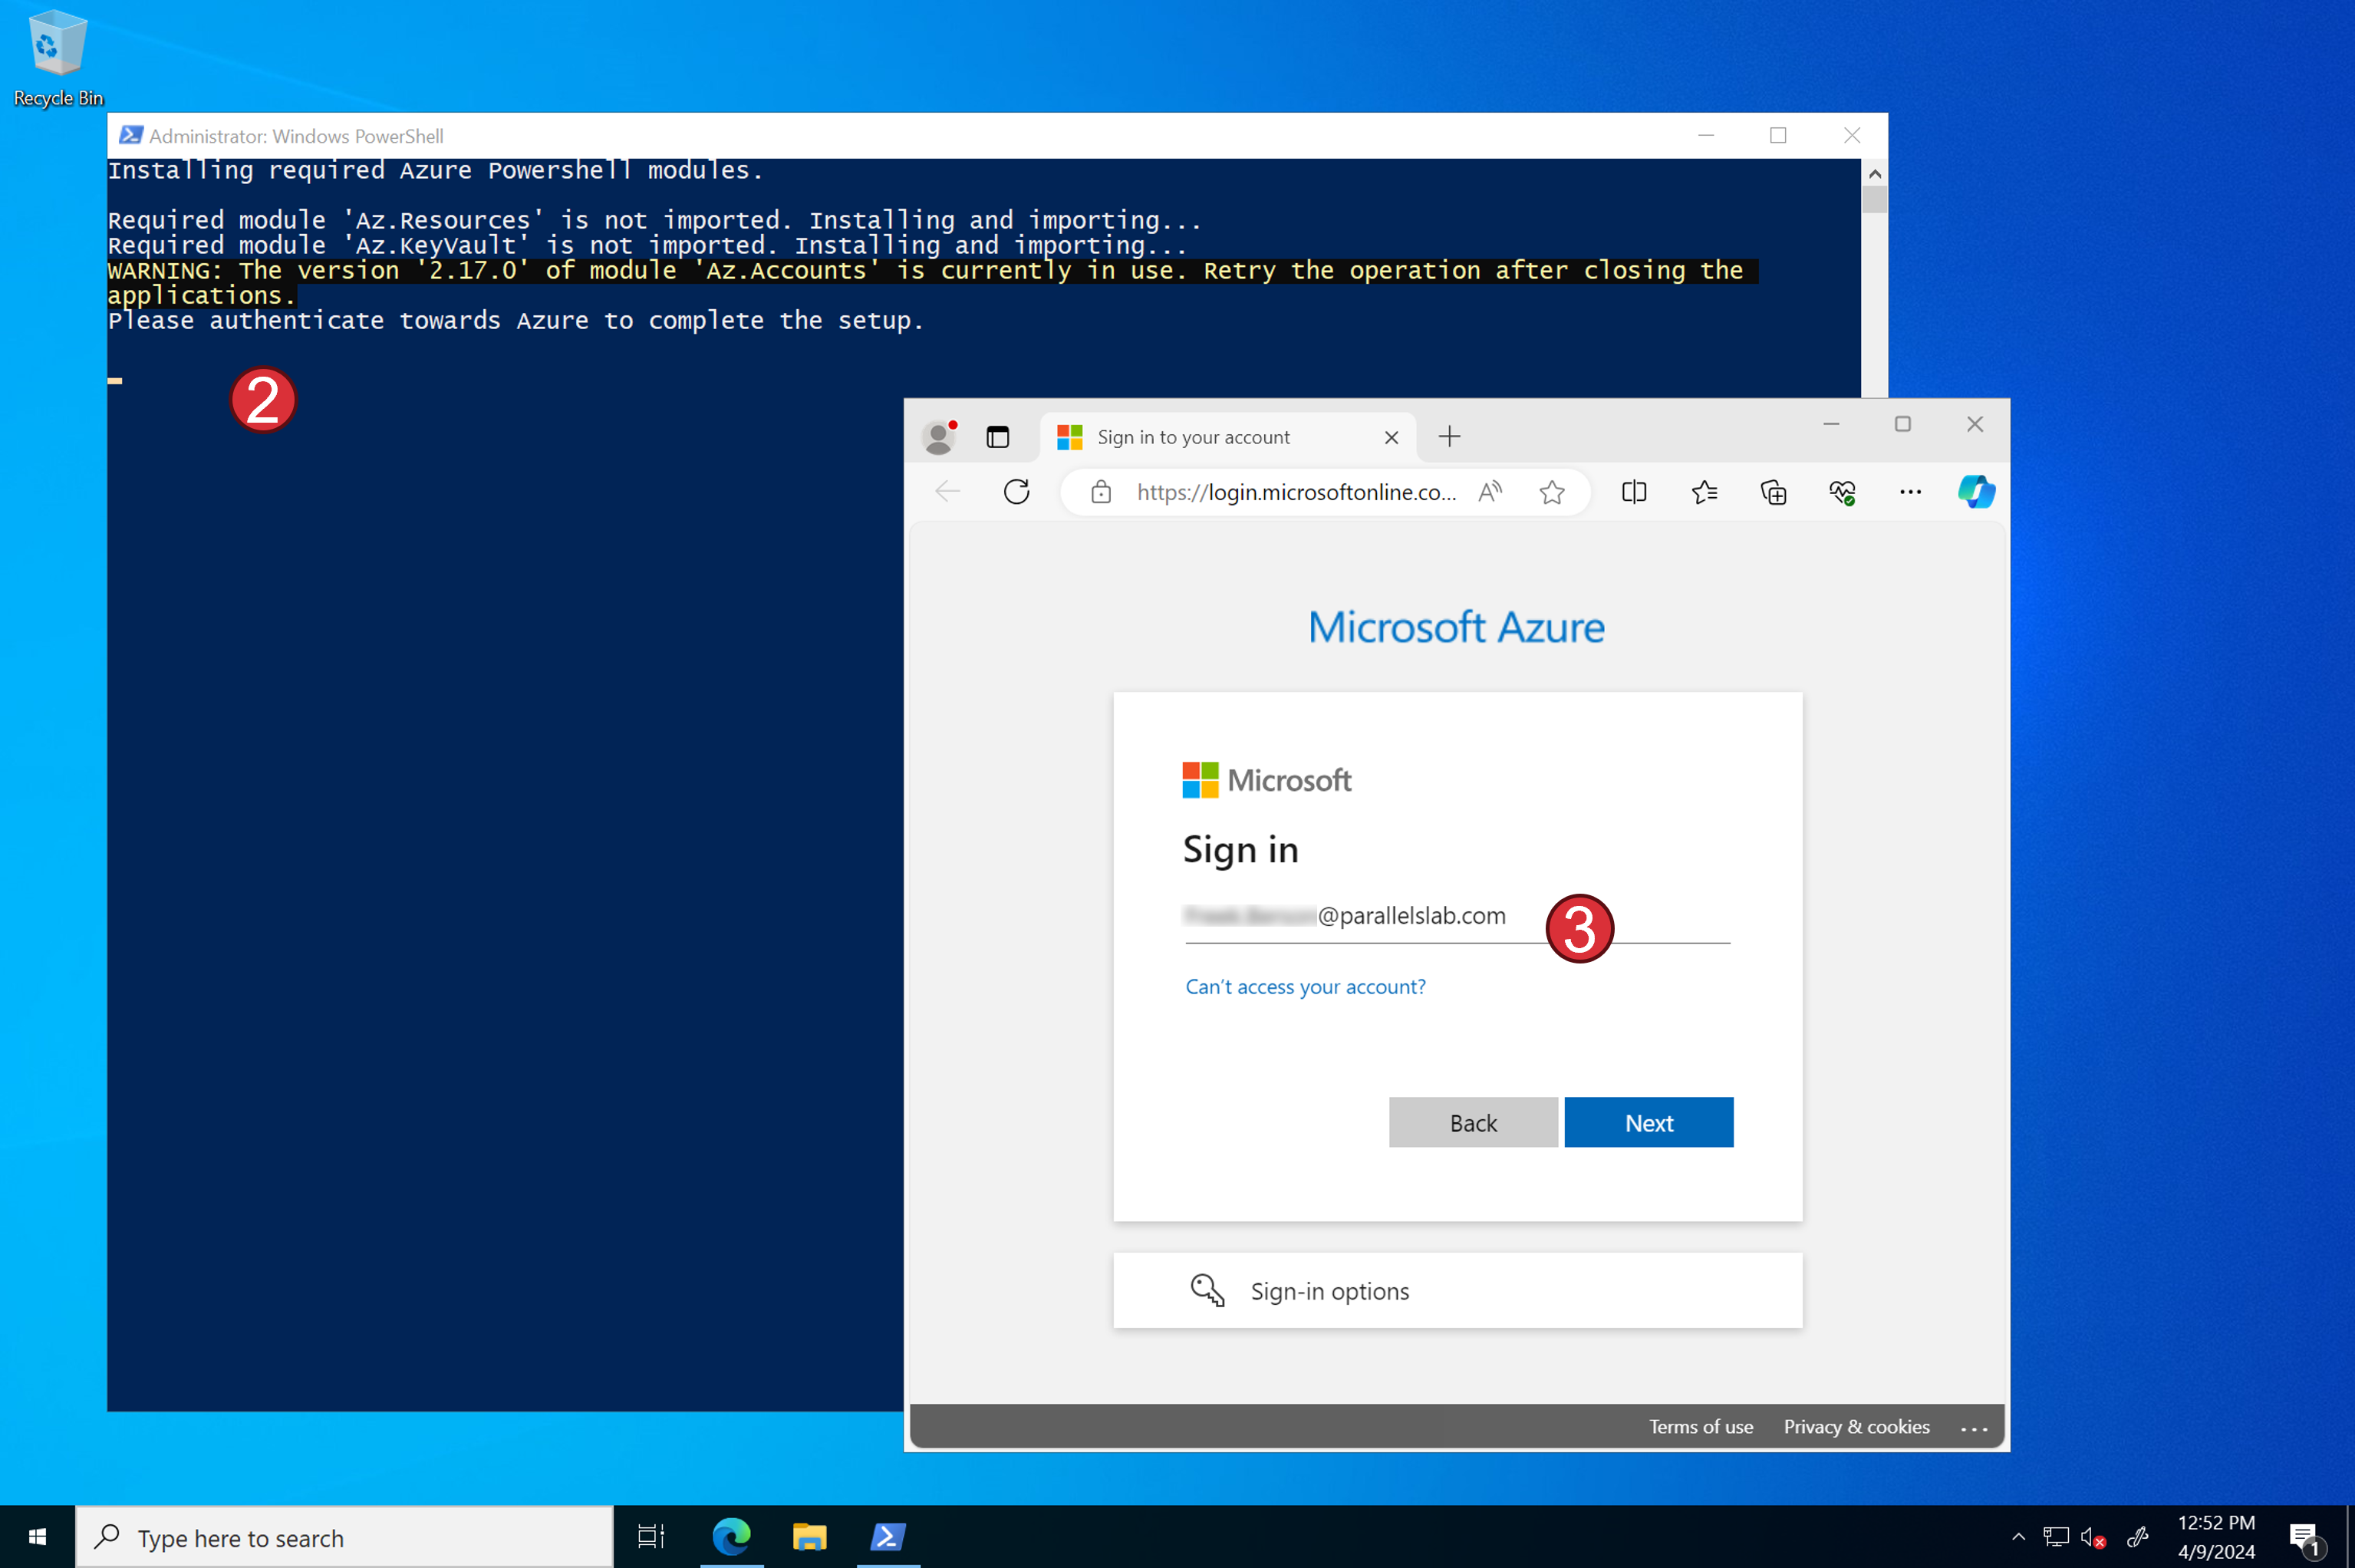Click the blue Next button
The image size is (2355, 1568).
click(x=1648, y=1122)
